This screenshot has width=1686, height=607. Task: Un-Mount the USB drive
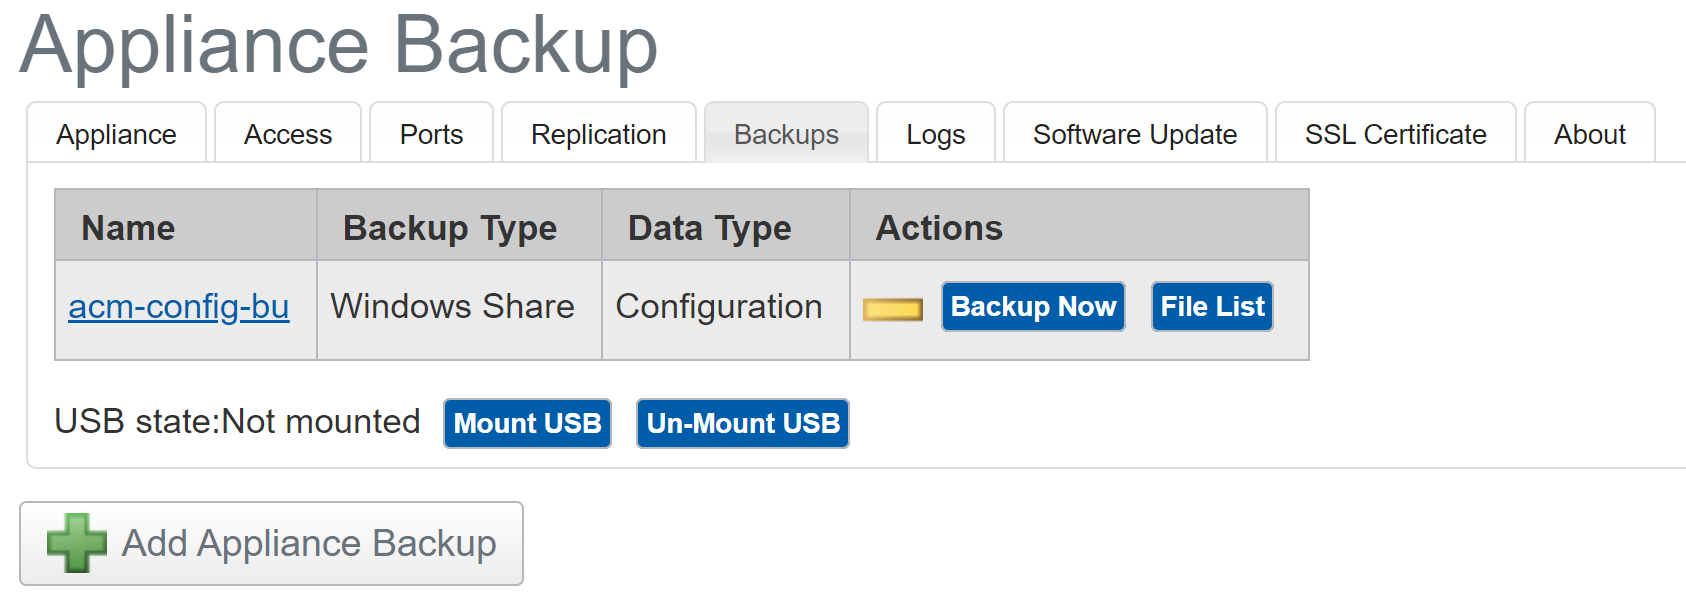click(x=742, y=423)
